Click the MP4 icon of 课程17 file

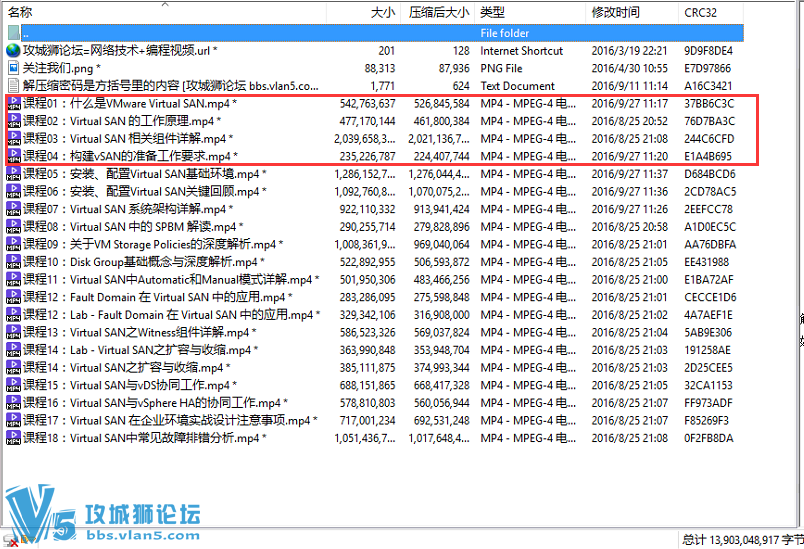point(13,420)
